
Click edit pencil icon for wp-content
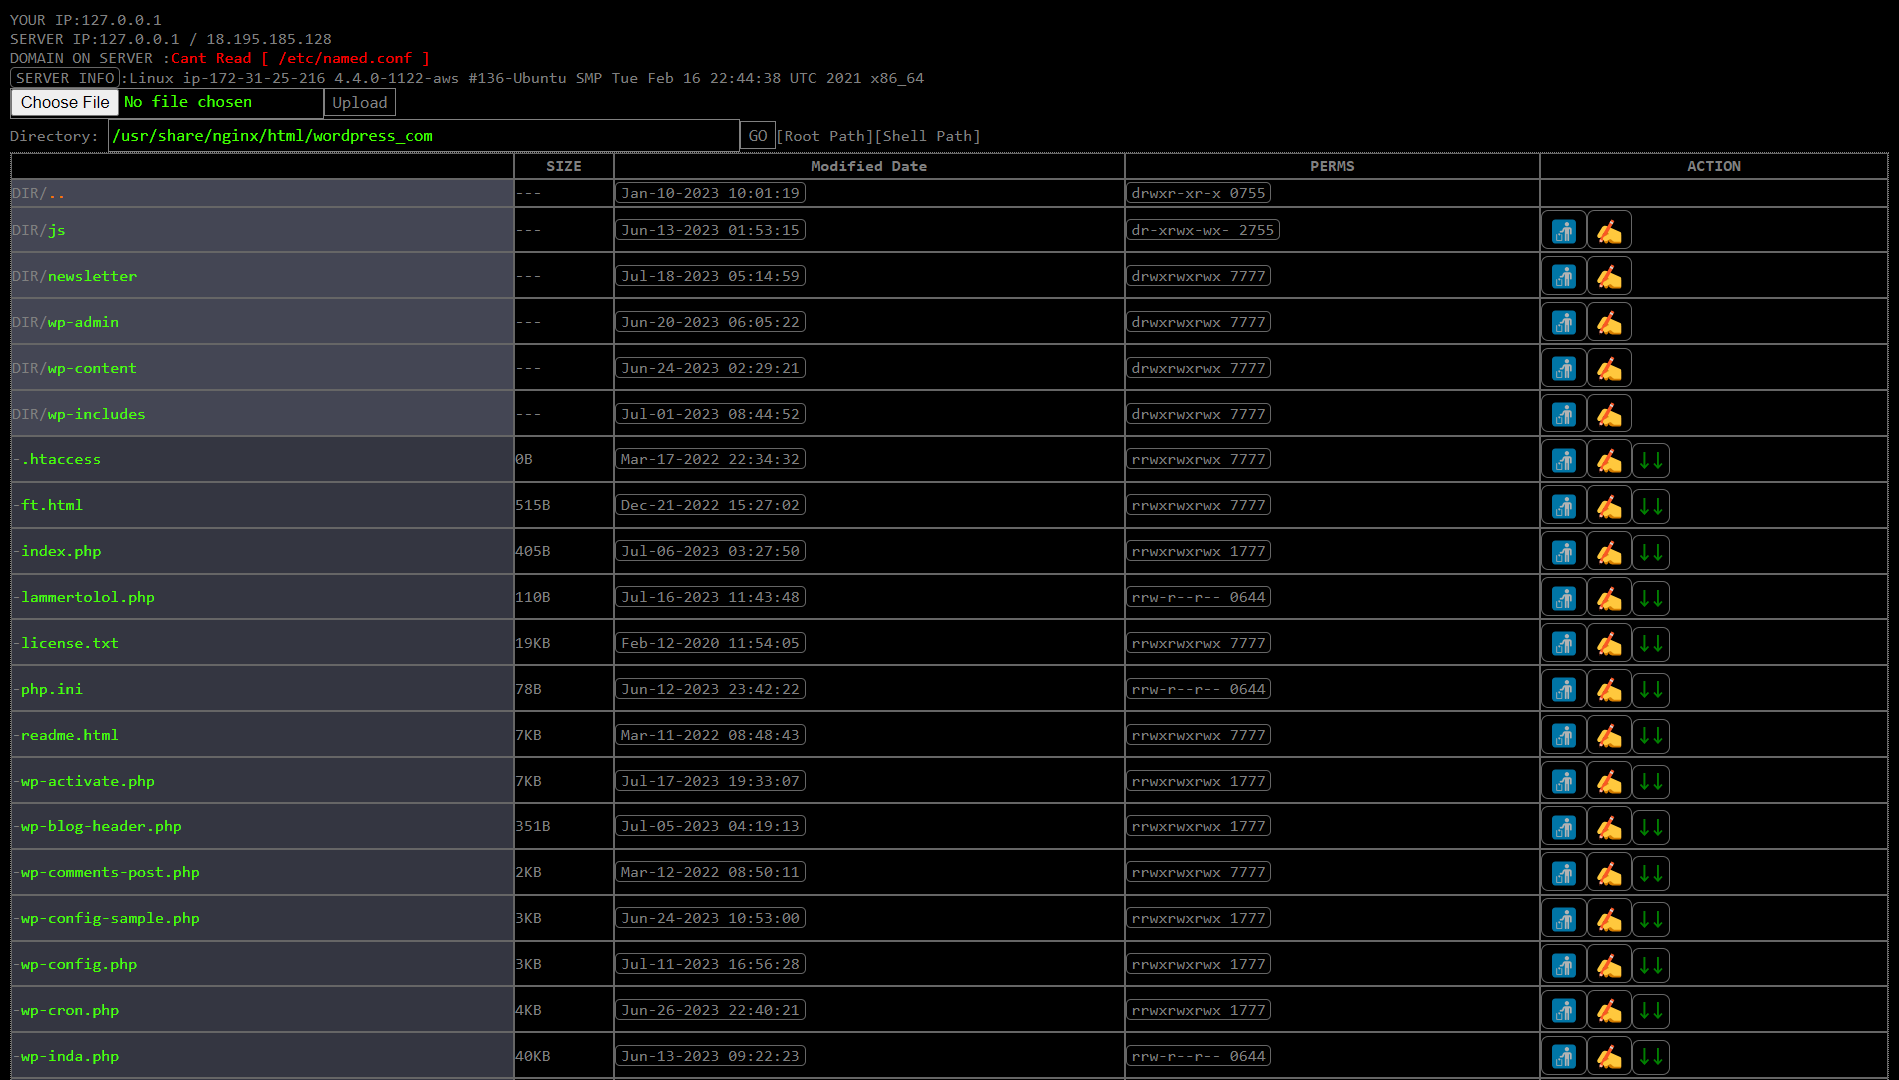click(1609, 369)
